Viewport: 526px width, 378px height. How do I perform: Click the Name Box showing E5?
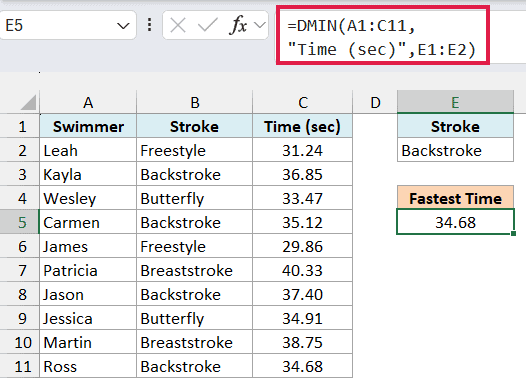[67, 25]
